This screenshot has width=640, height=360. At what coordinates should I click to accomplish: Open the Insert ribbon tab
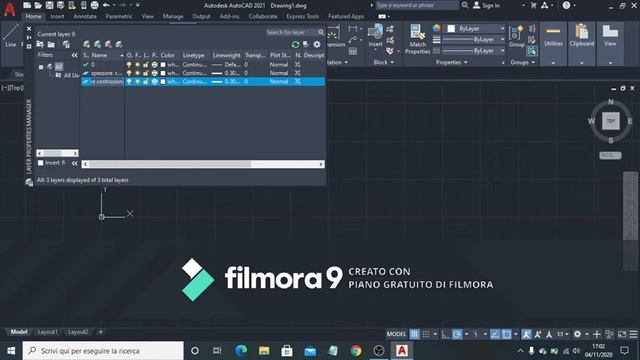point(57,16)
